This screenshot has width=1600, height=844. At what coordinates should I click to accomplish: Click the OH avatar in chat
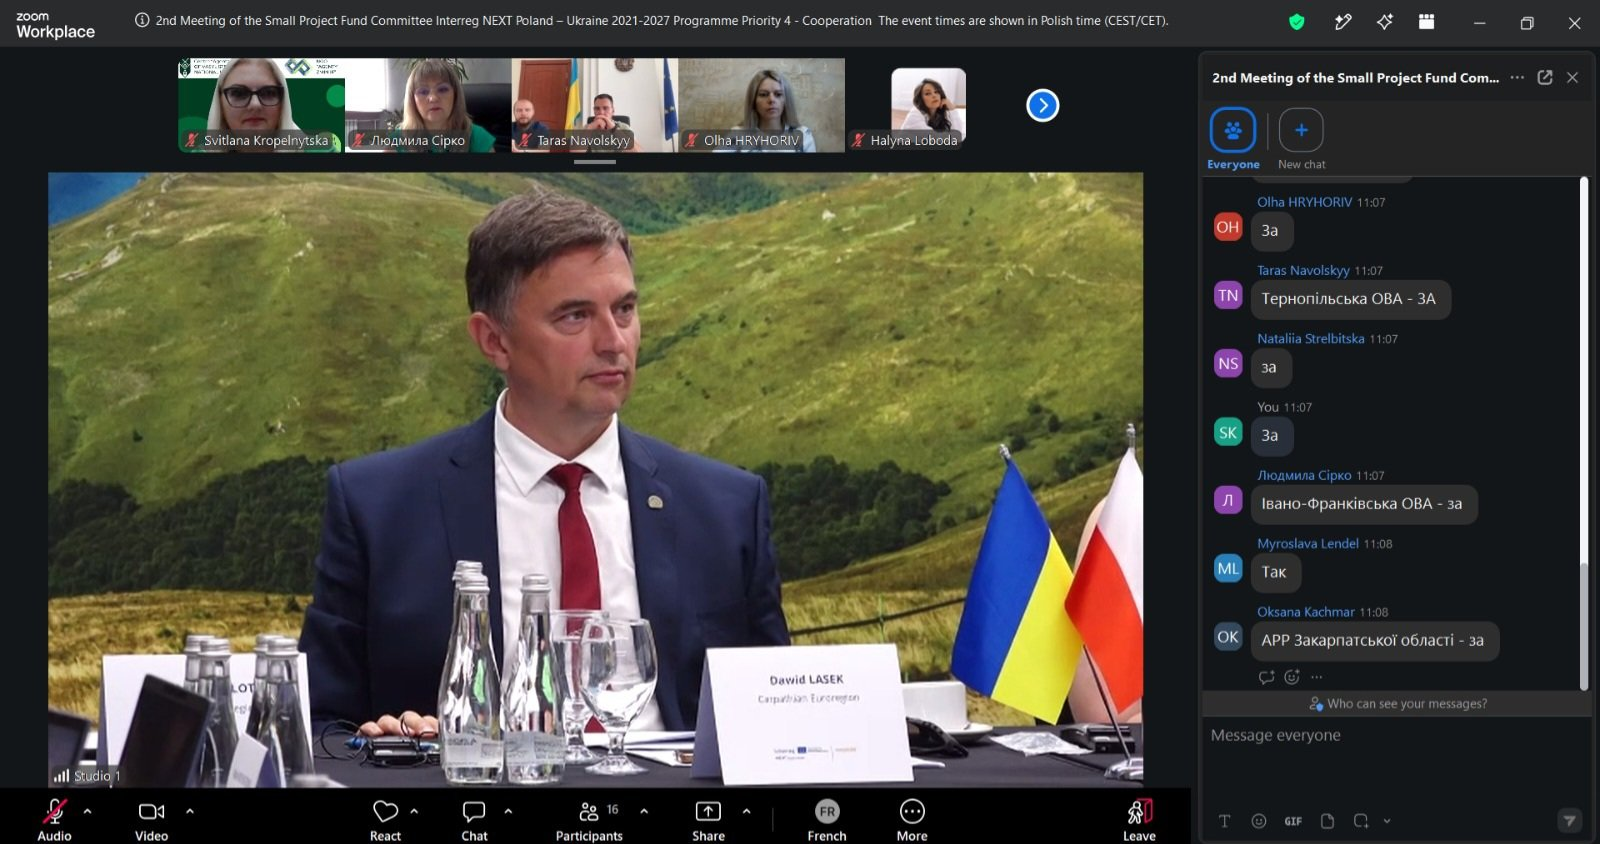click(1228, 227)
